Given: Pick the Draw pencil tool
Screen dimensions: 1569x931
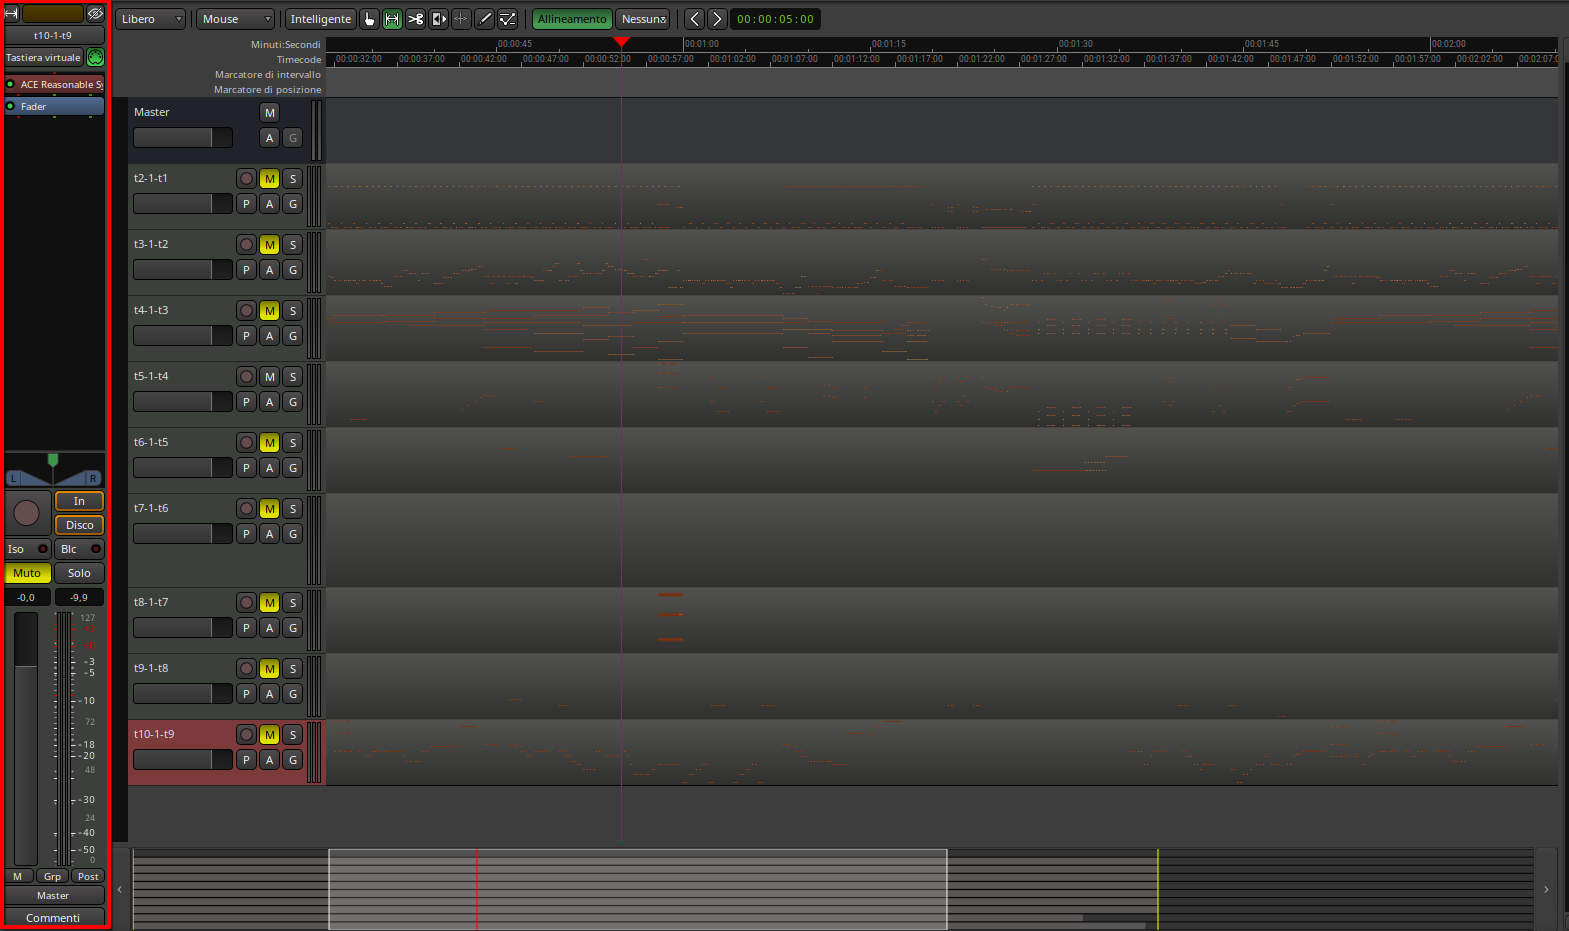Looking at the screenshot, I should 484,19.
